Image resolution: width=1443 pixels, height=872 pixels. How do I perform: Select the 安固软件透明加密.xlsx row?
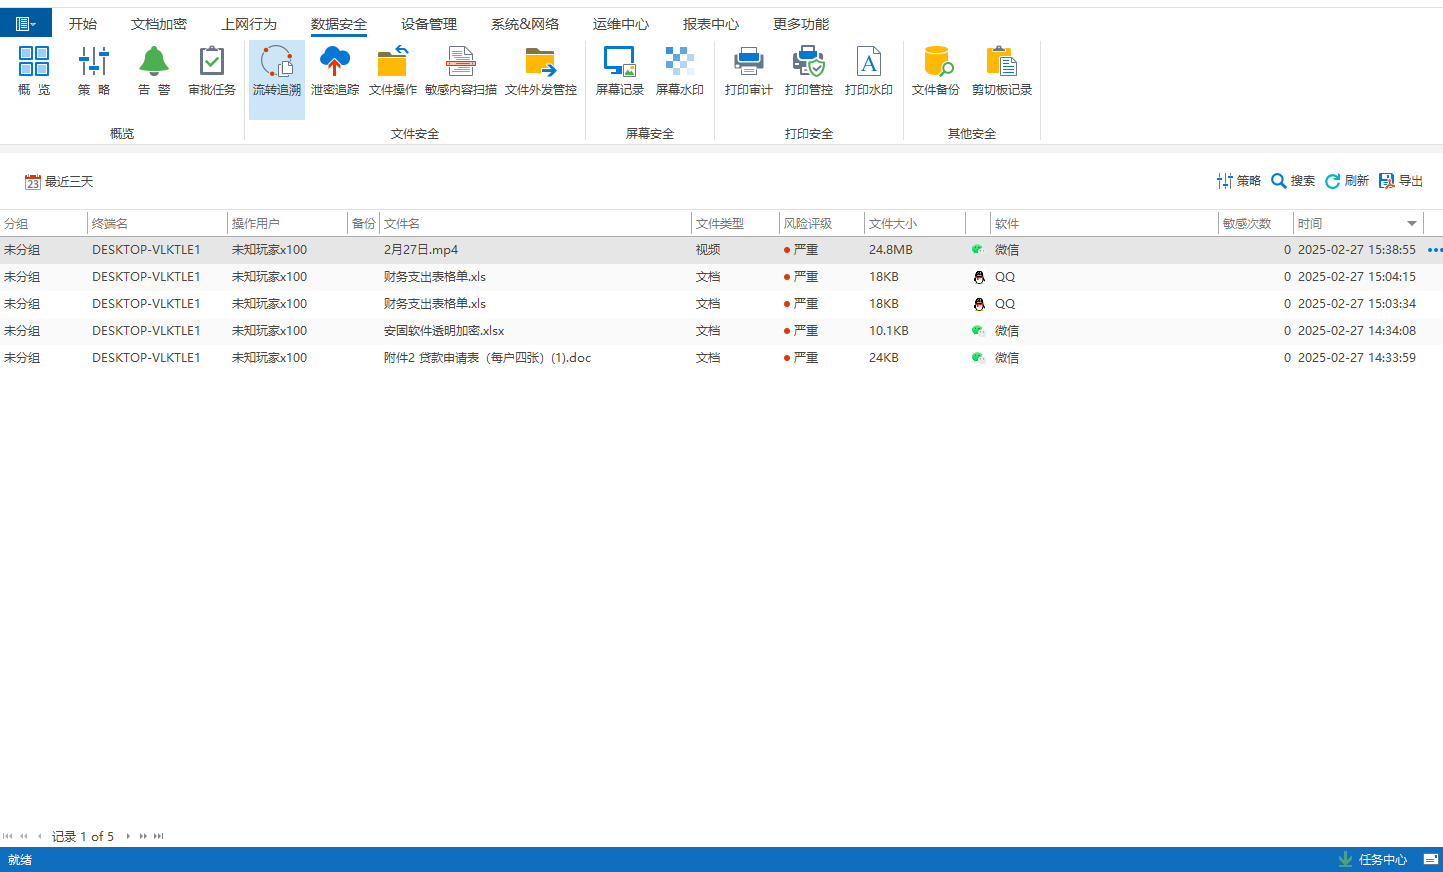point(444,331)
